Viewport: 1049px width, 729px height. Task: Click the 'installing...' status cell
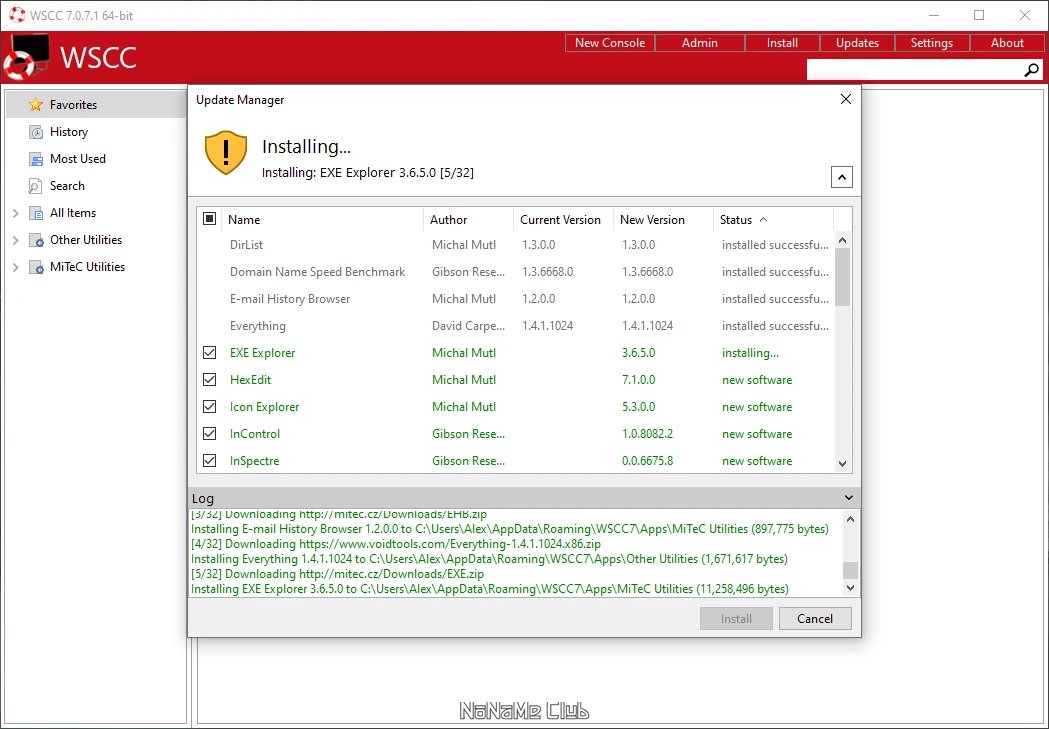(x=750, y=352)
